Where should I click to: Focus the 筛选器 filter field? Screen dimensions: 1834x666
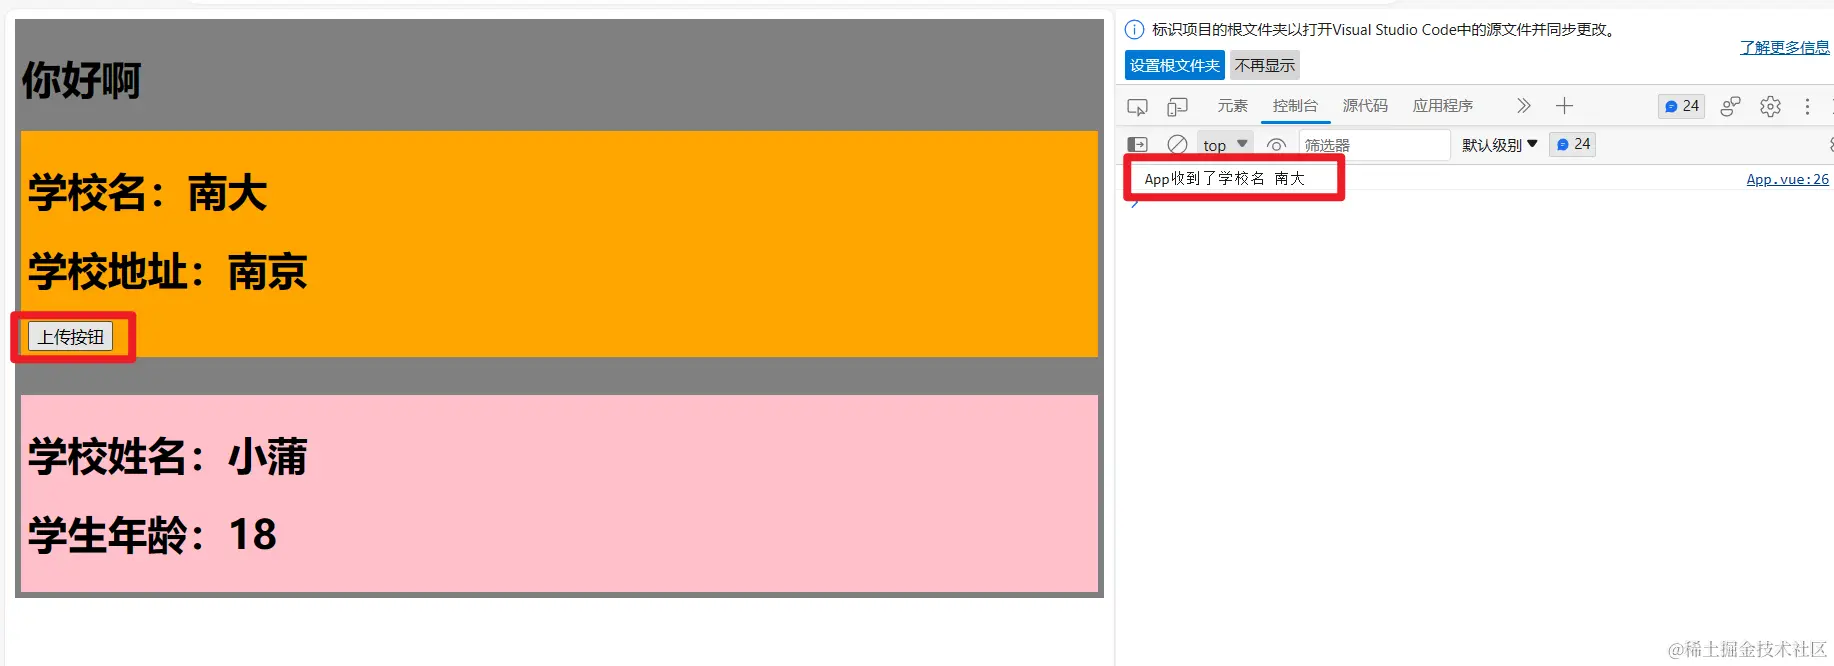(1374, 145)
